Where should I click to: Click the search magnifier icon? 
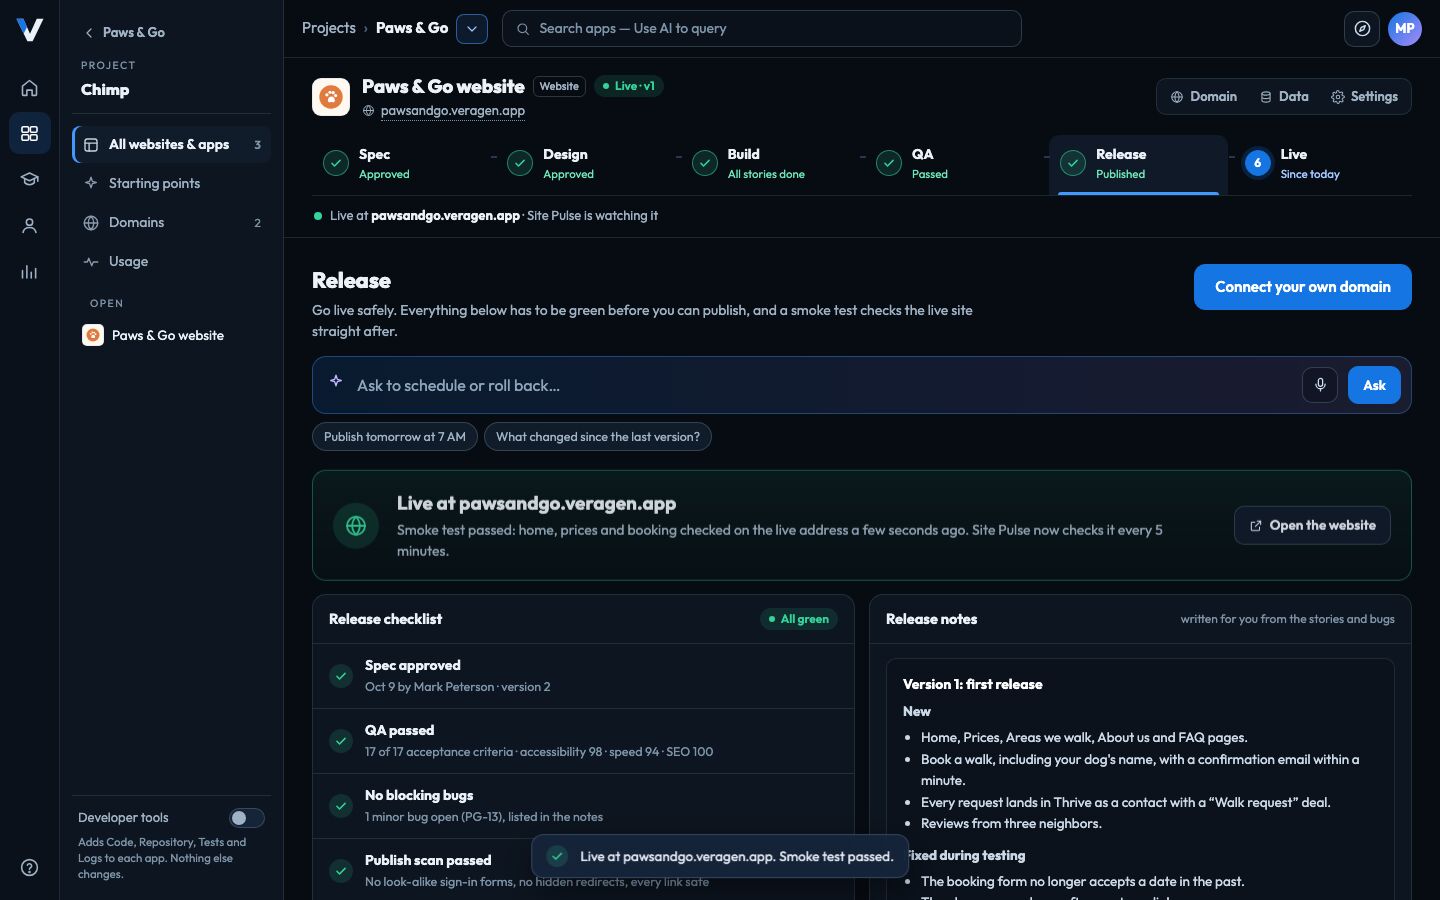522,29
